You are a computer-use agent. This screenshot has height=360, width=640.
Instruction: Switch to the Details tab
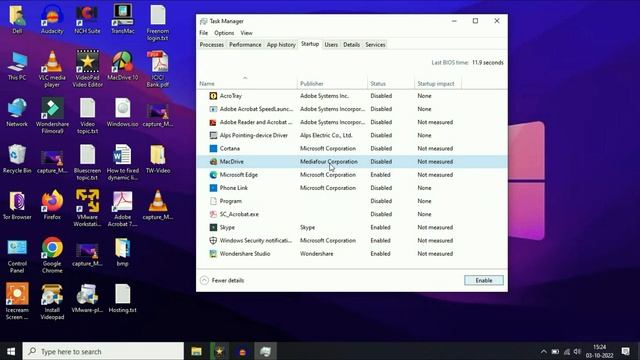pos(351,44)
